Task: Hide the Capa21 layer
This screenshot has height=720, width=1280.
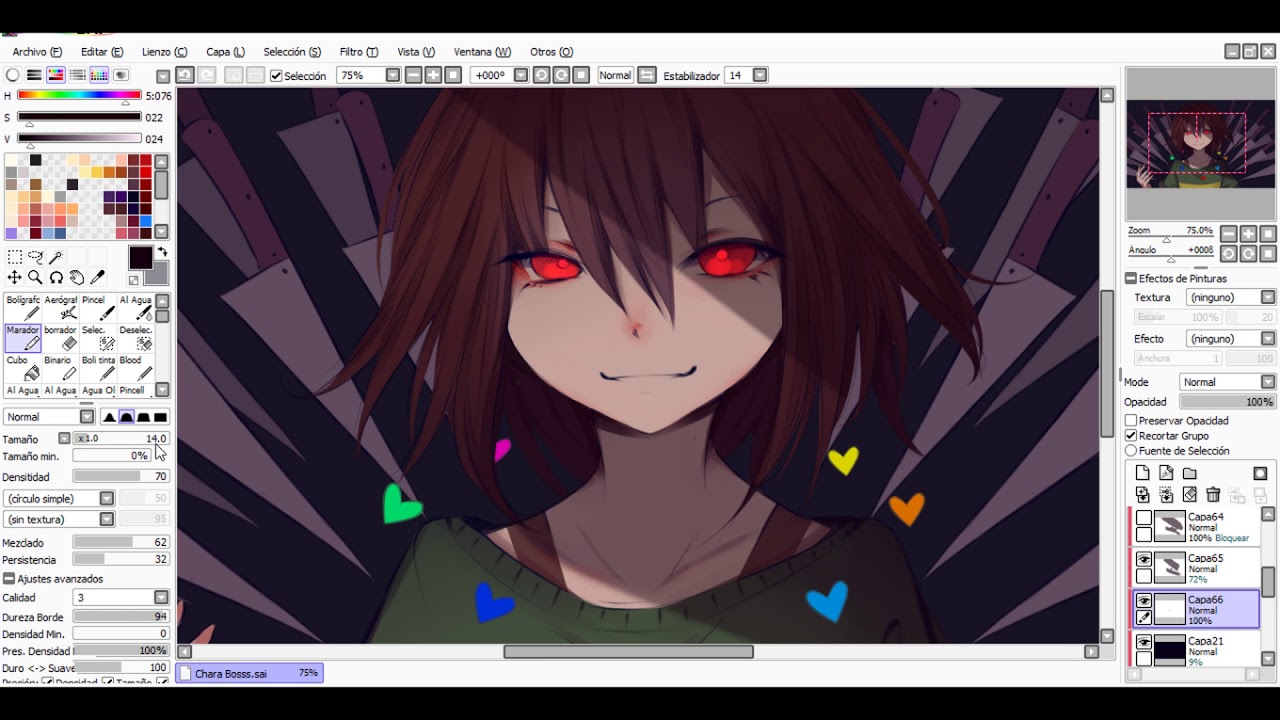Action: pyautogui.click(x=1144, y=642)
